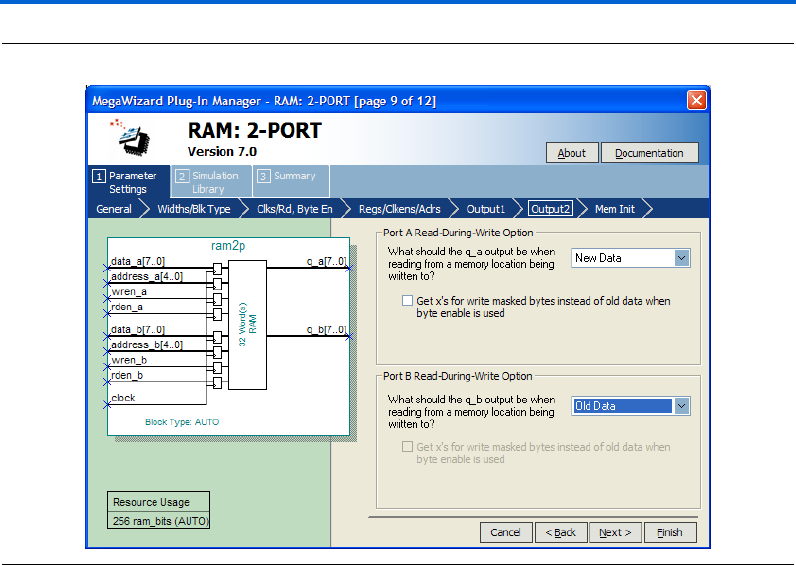Viewport: 796px width, 565px height.
Task: Go to the Clks/Rd, Byte En page
Action: coord(294,209)
